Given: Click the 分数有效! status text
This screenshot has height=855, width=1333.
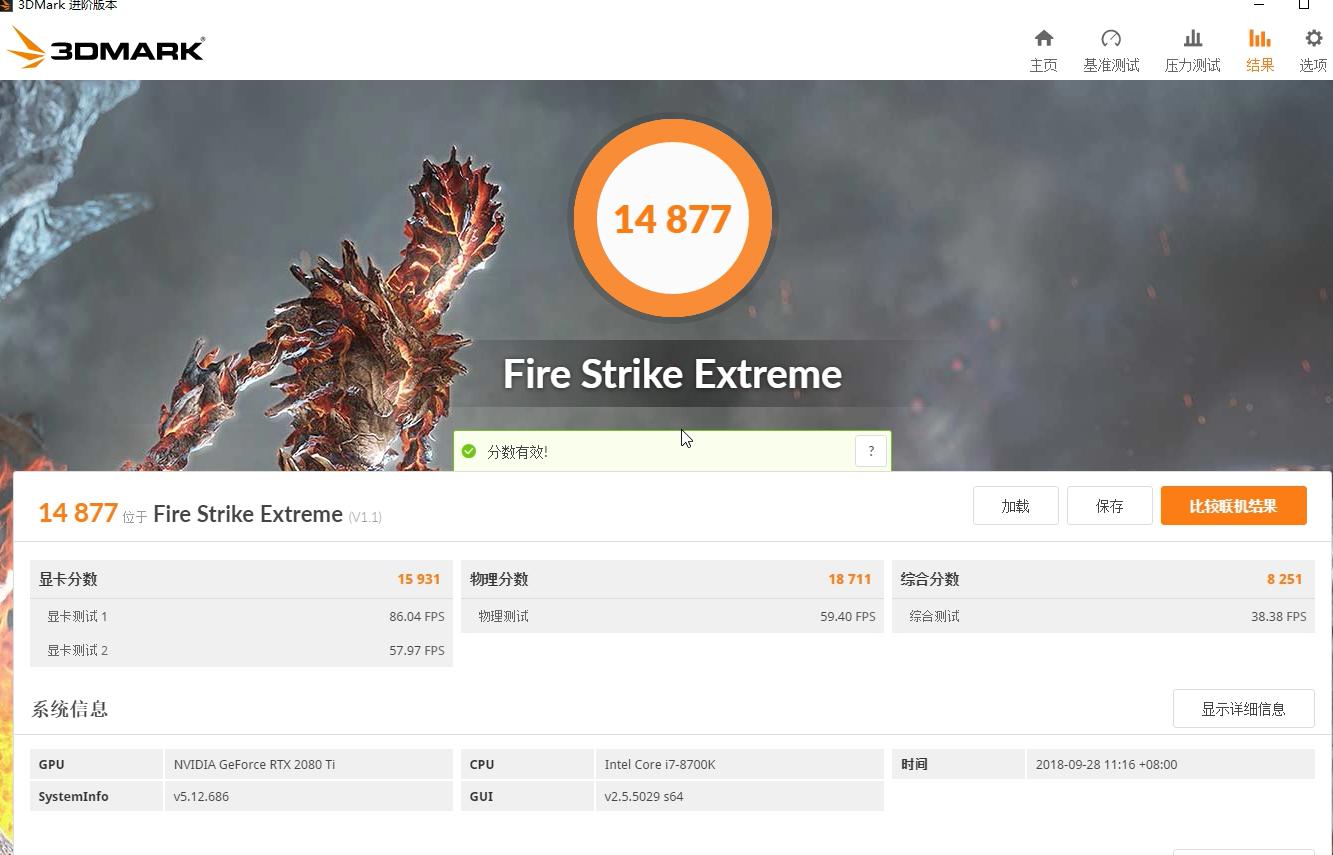Looking at the screenshot, I should [517, 452].
